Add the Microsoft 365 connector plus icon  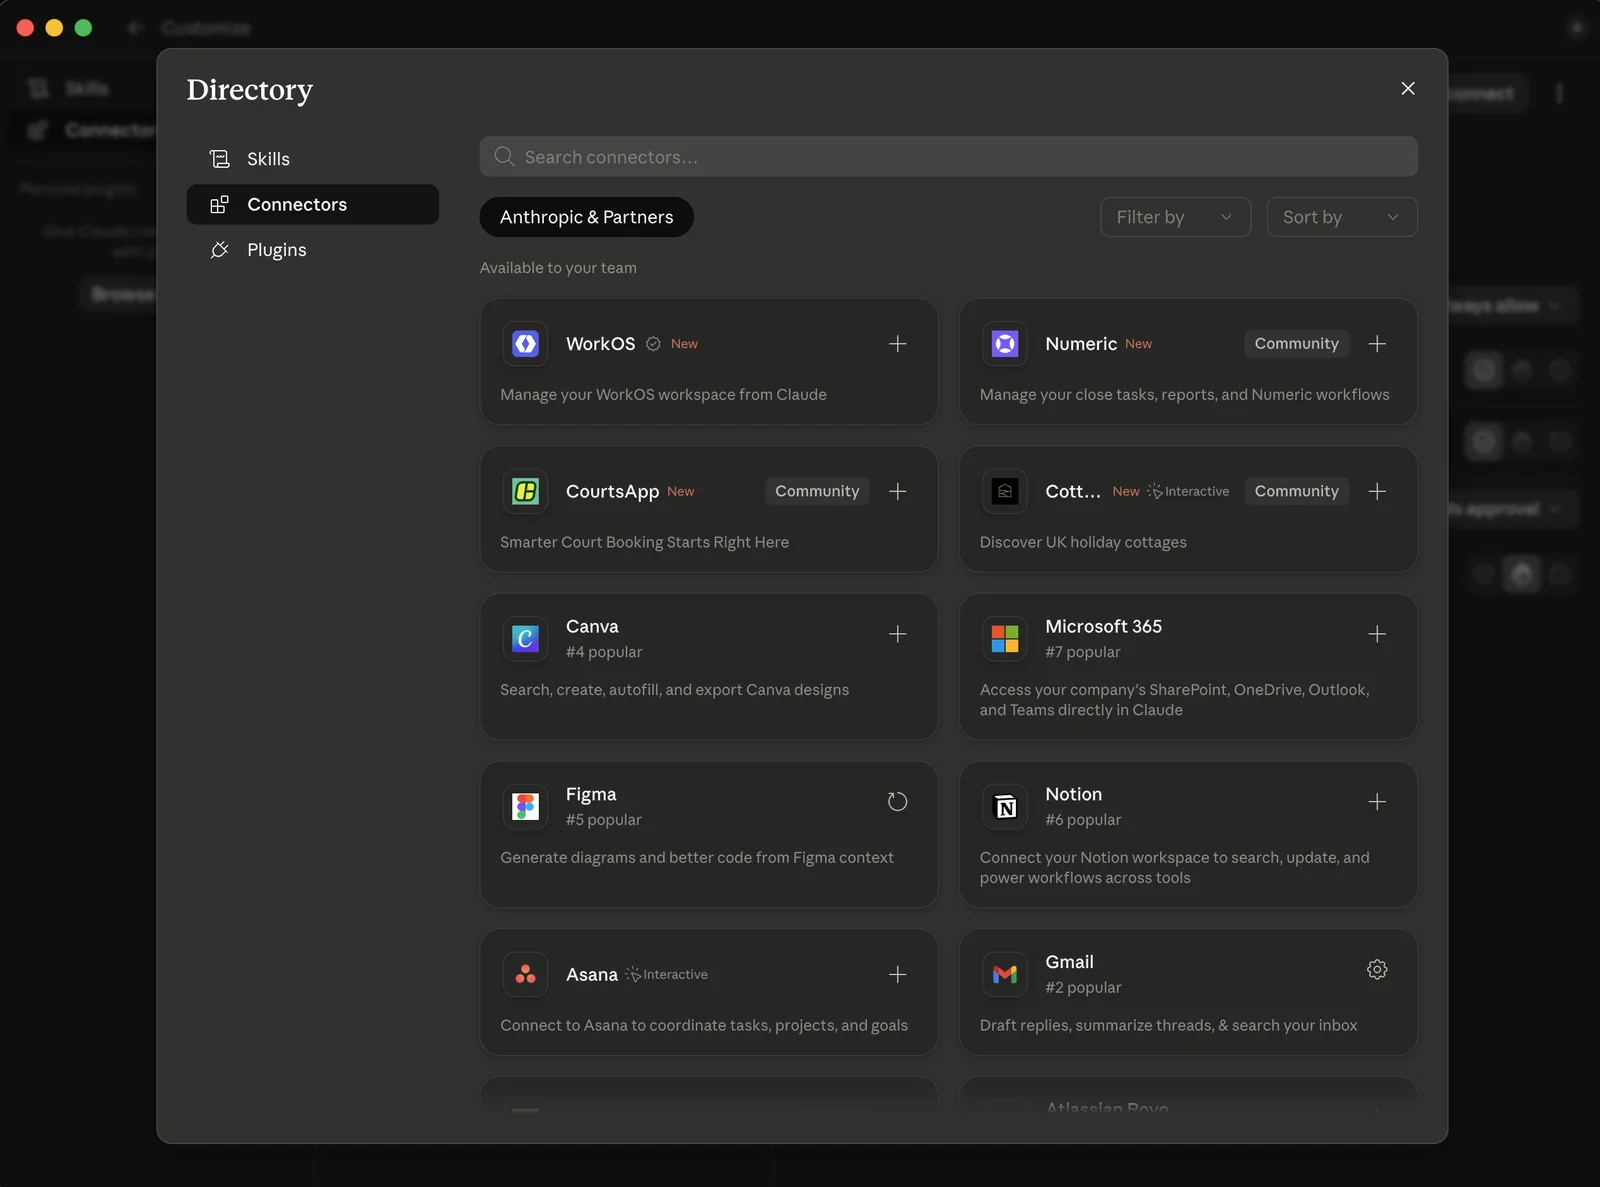(x=1377, y=634)
